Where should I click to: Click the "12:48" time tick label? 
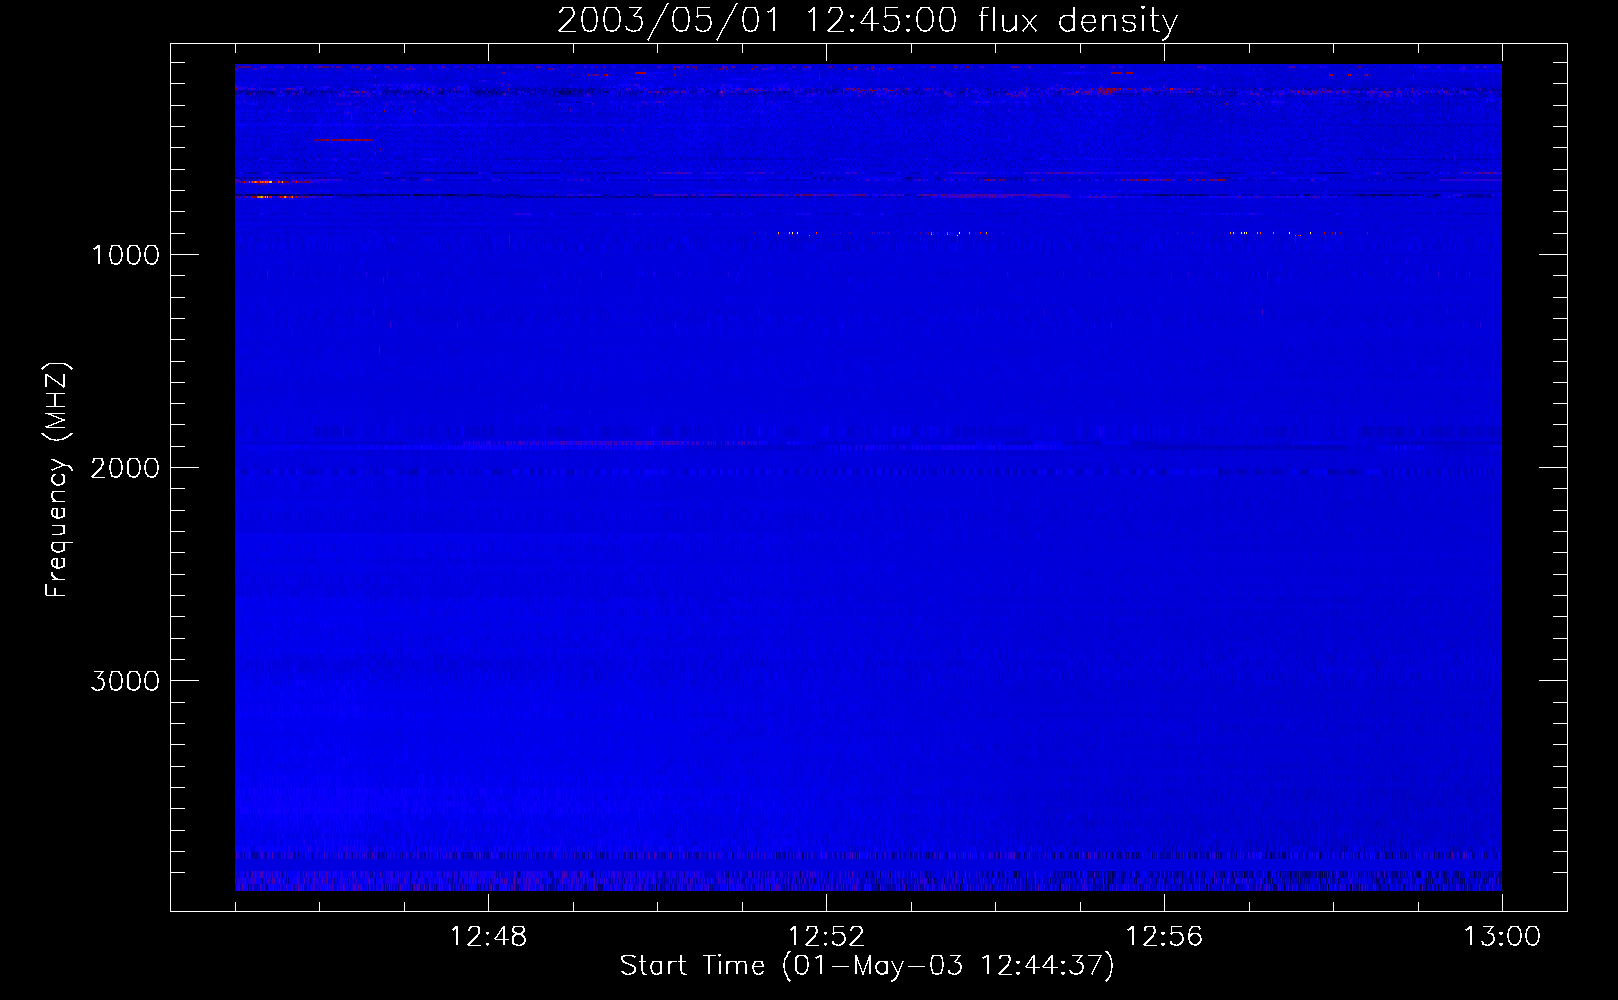click(488, 937)
